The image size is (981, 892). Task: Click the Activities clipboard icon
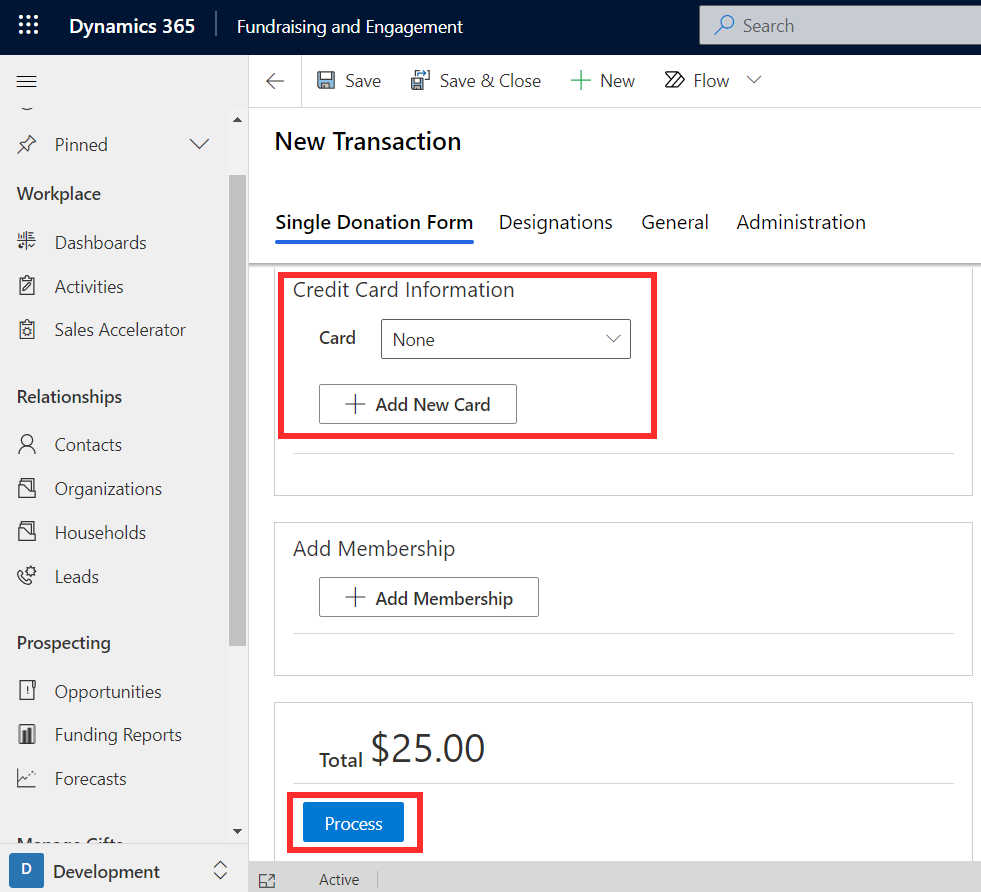26,285
